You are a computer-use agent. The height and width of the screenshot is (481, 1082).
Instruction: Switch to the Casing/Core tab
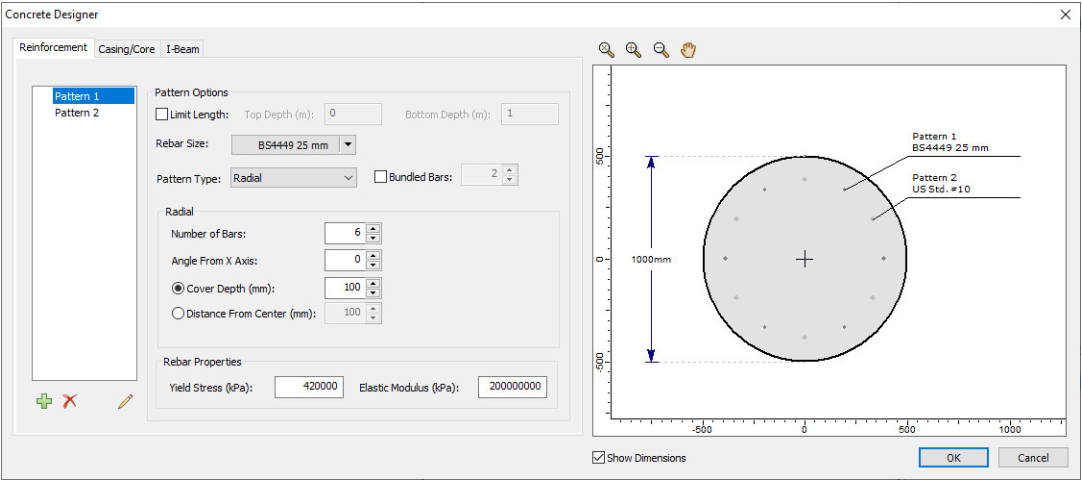pos(126,49)
